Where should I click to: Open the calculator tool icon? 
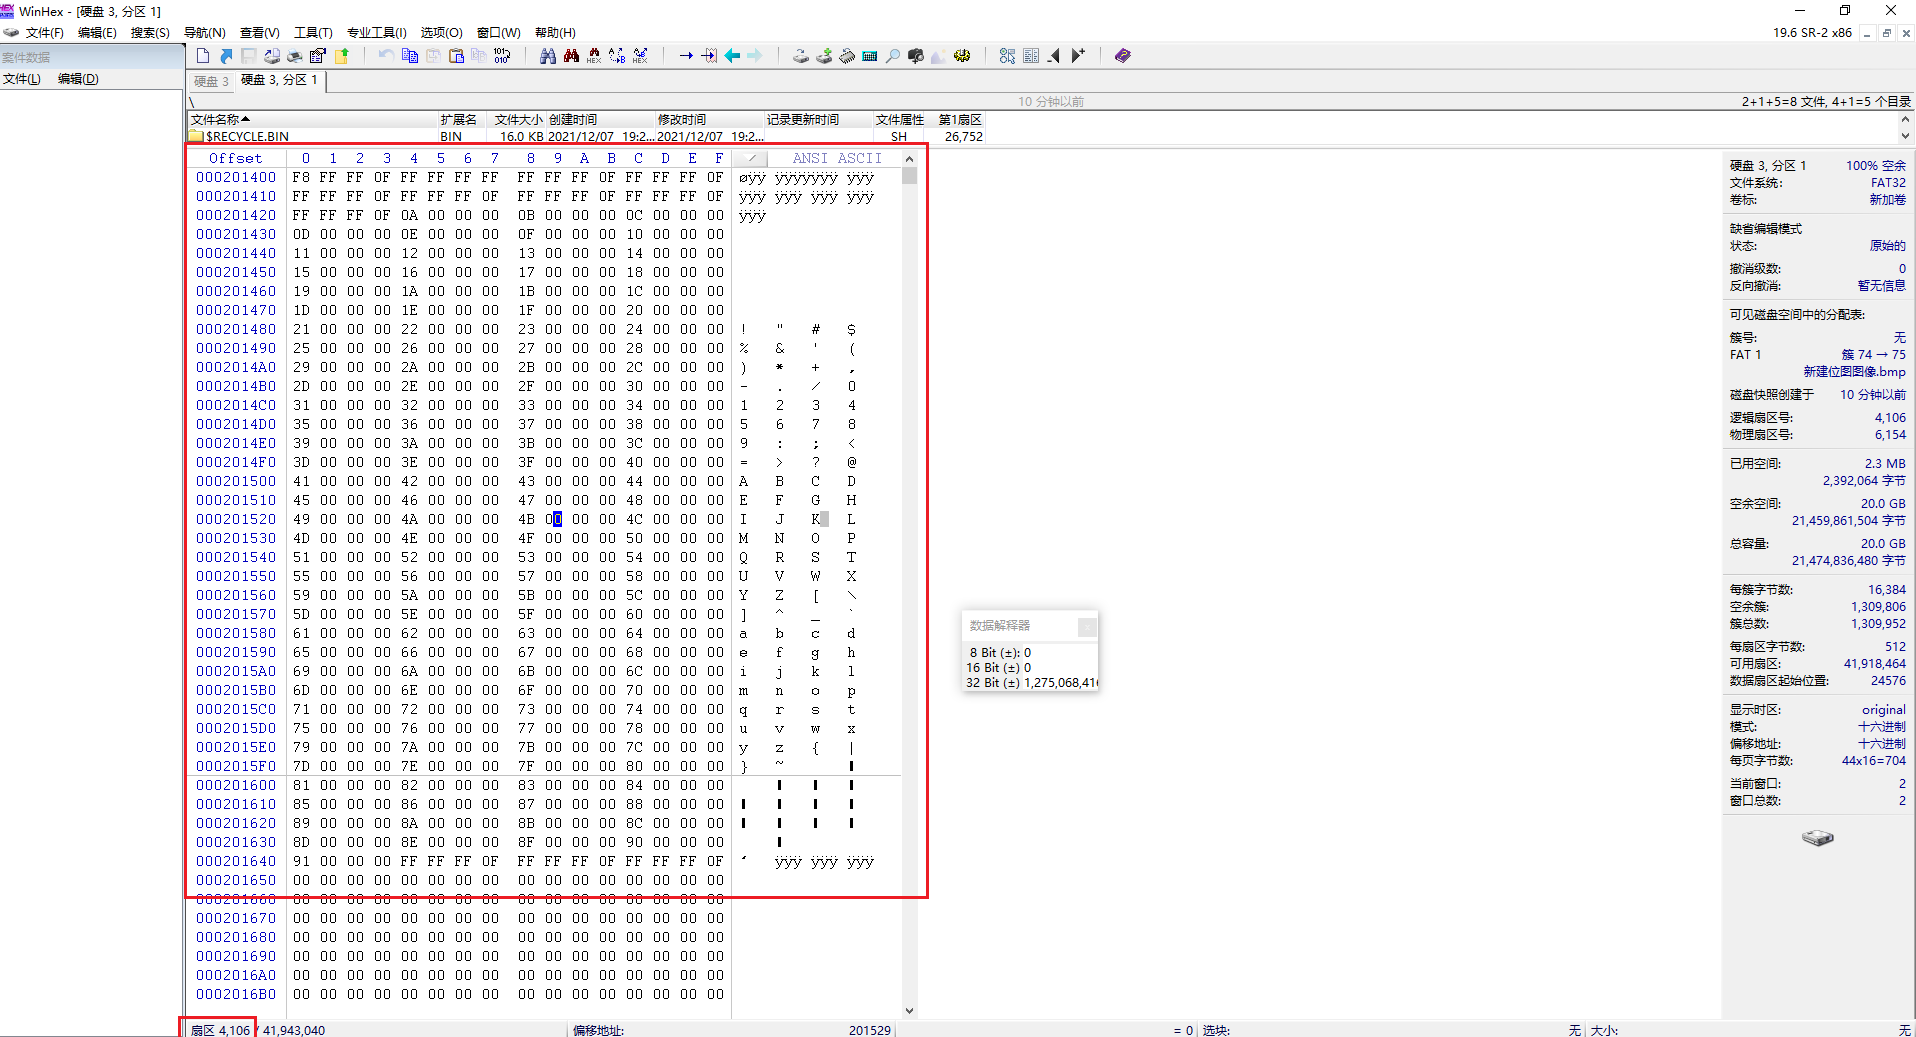point(868,56)
